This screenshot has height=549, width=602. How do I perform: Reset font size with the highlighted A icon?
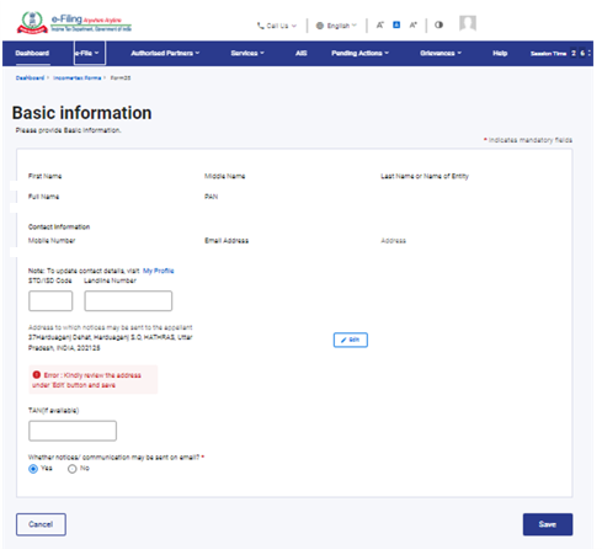click(x=396, y=25)
